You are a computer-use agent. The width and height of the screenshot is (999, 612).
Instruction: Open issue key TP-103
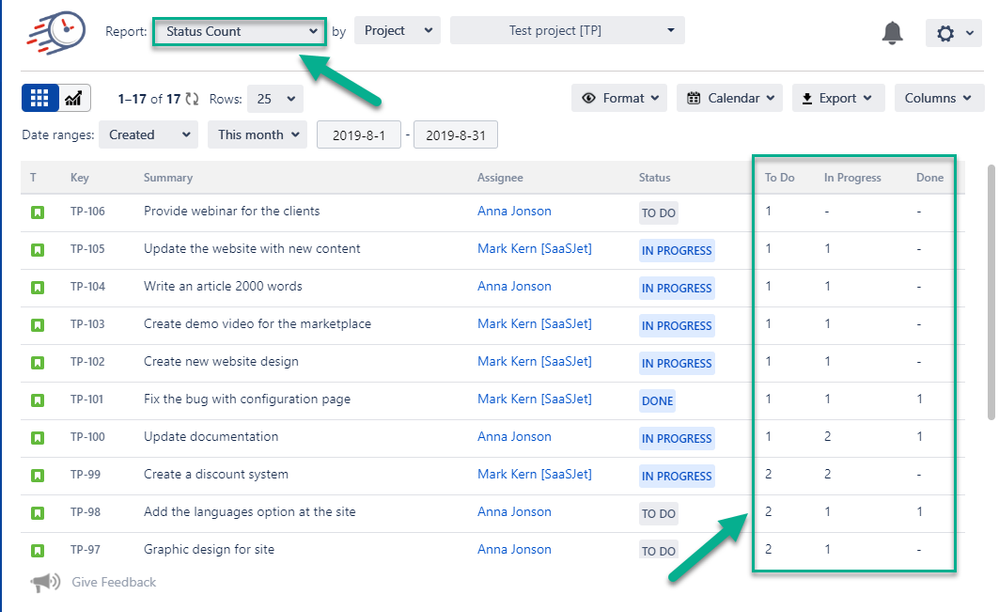[88, 324]
